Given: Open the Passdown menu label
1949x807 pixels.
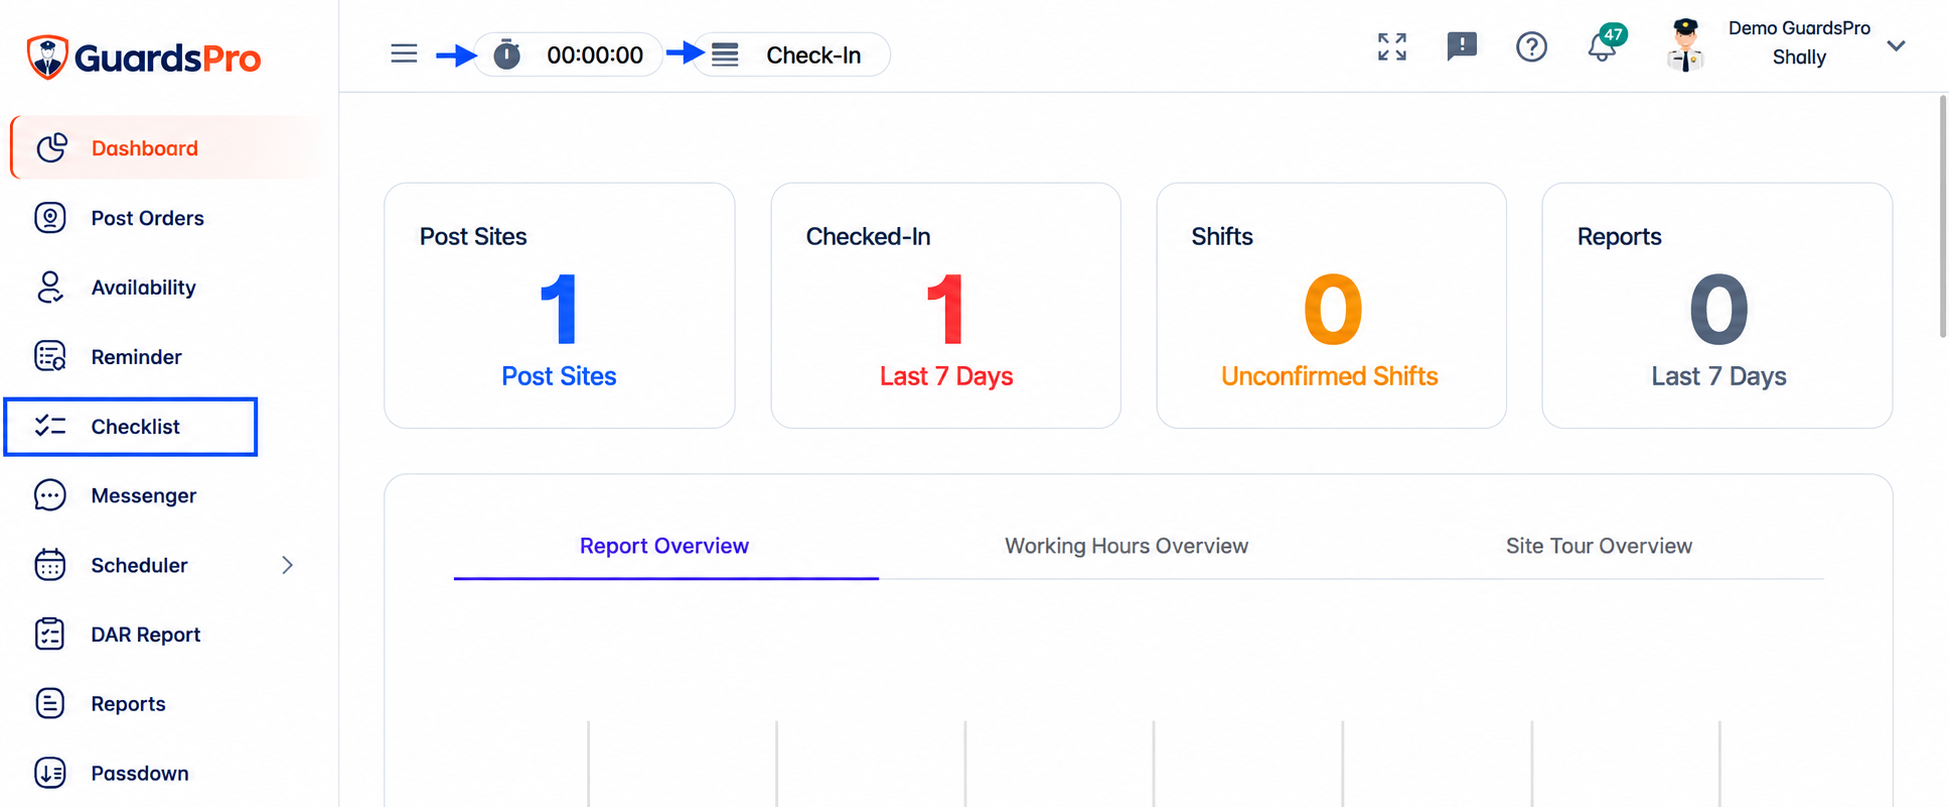Looking at the screenshot, I should (x=140, y=773).
